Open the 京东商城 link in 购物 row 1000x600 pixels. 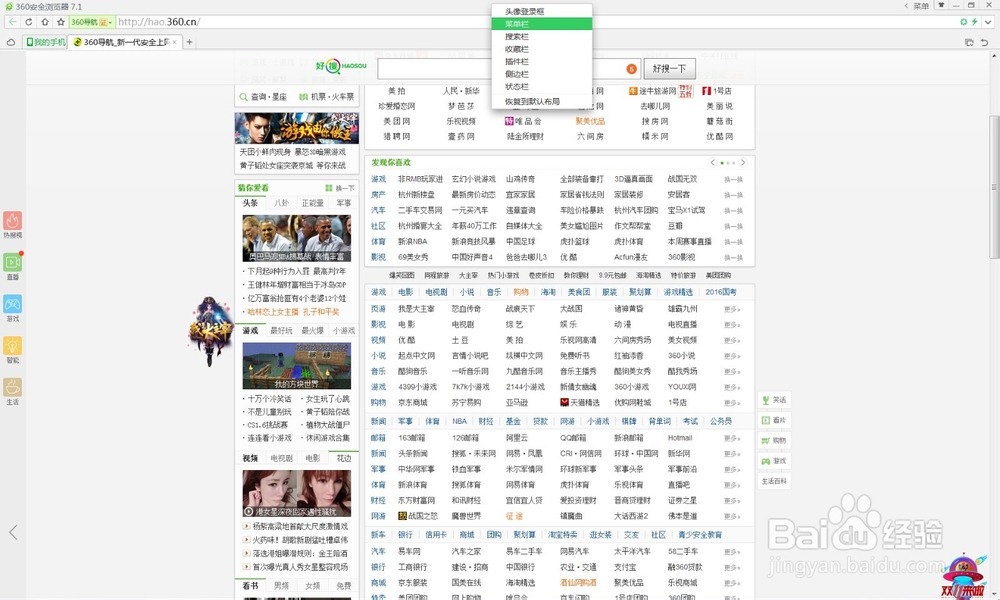point(413,402)
